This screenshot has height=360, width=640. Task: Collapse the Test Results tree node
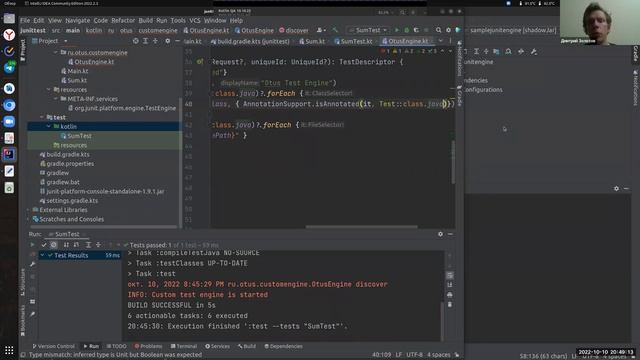coord(42,256)
